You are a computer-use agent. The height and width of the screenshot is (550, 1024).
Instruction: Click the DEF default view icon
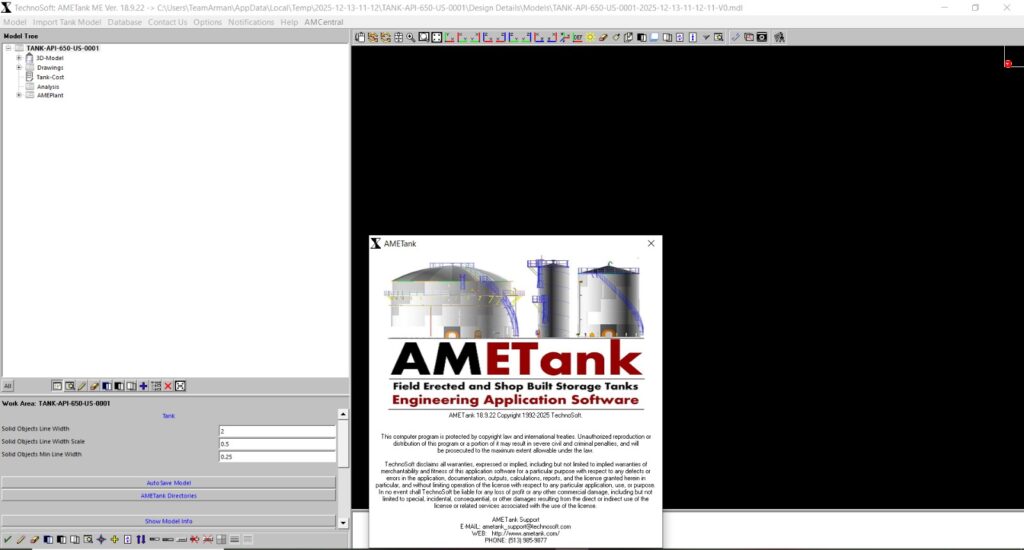click(x=577, y=37)
